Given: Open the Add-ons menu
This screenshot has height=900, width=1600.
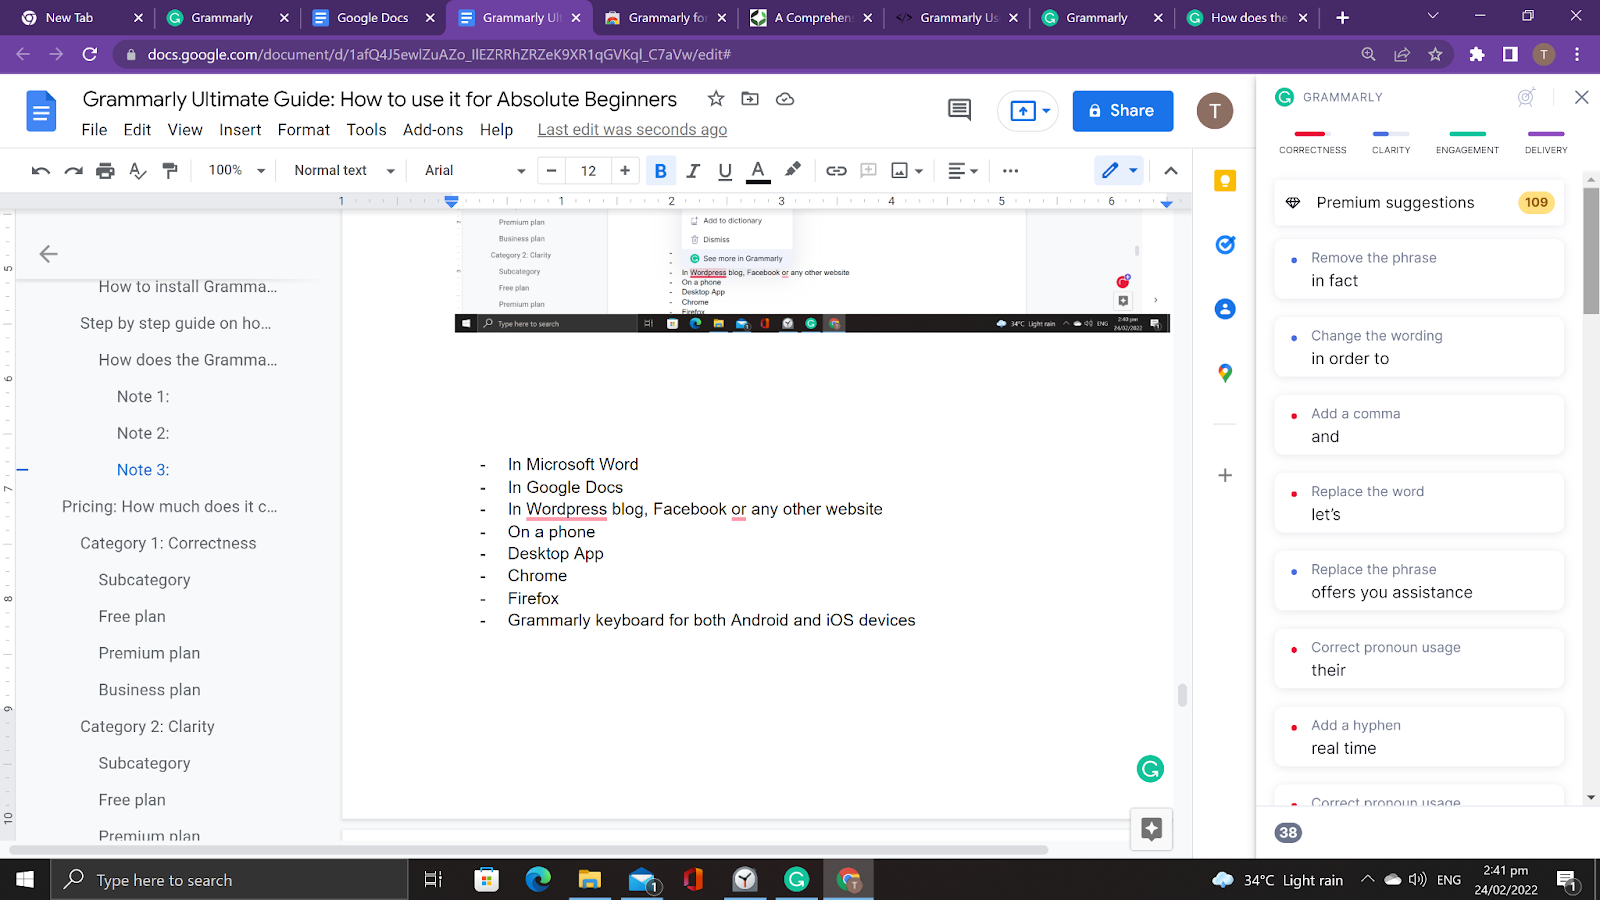Looking at the screenshot, I should click(433, 130).
